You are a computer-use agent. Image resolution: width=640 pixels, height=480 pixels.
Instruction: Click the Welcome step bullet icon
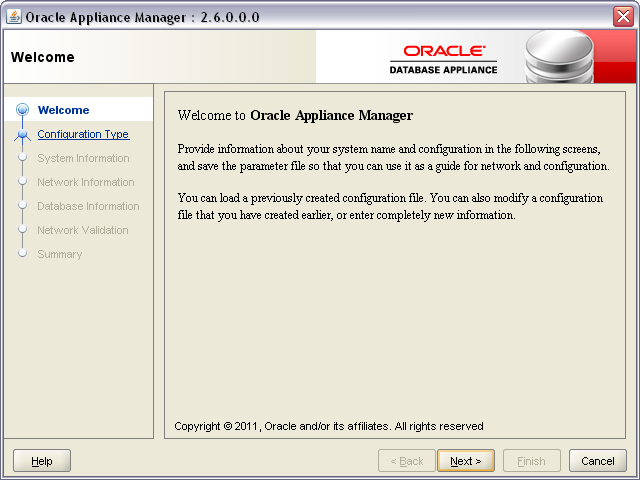(x=22, y=109)
